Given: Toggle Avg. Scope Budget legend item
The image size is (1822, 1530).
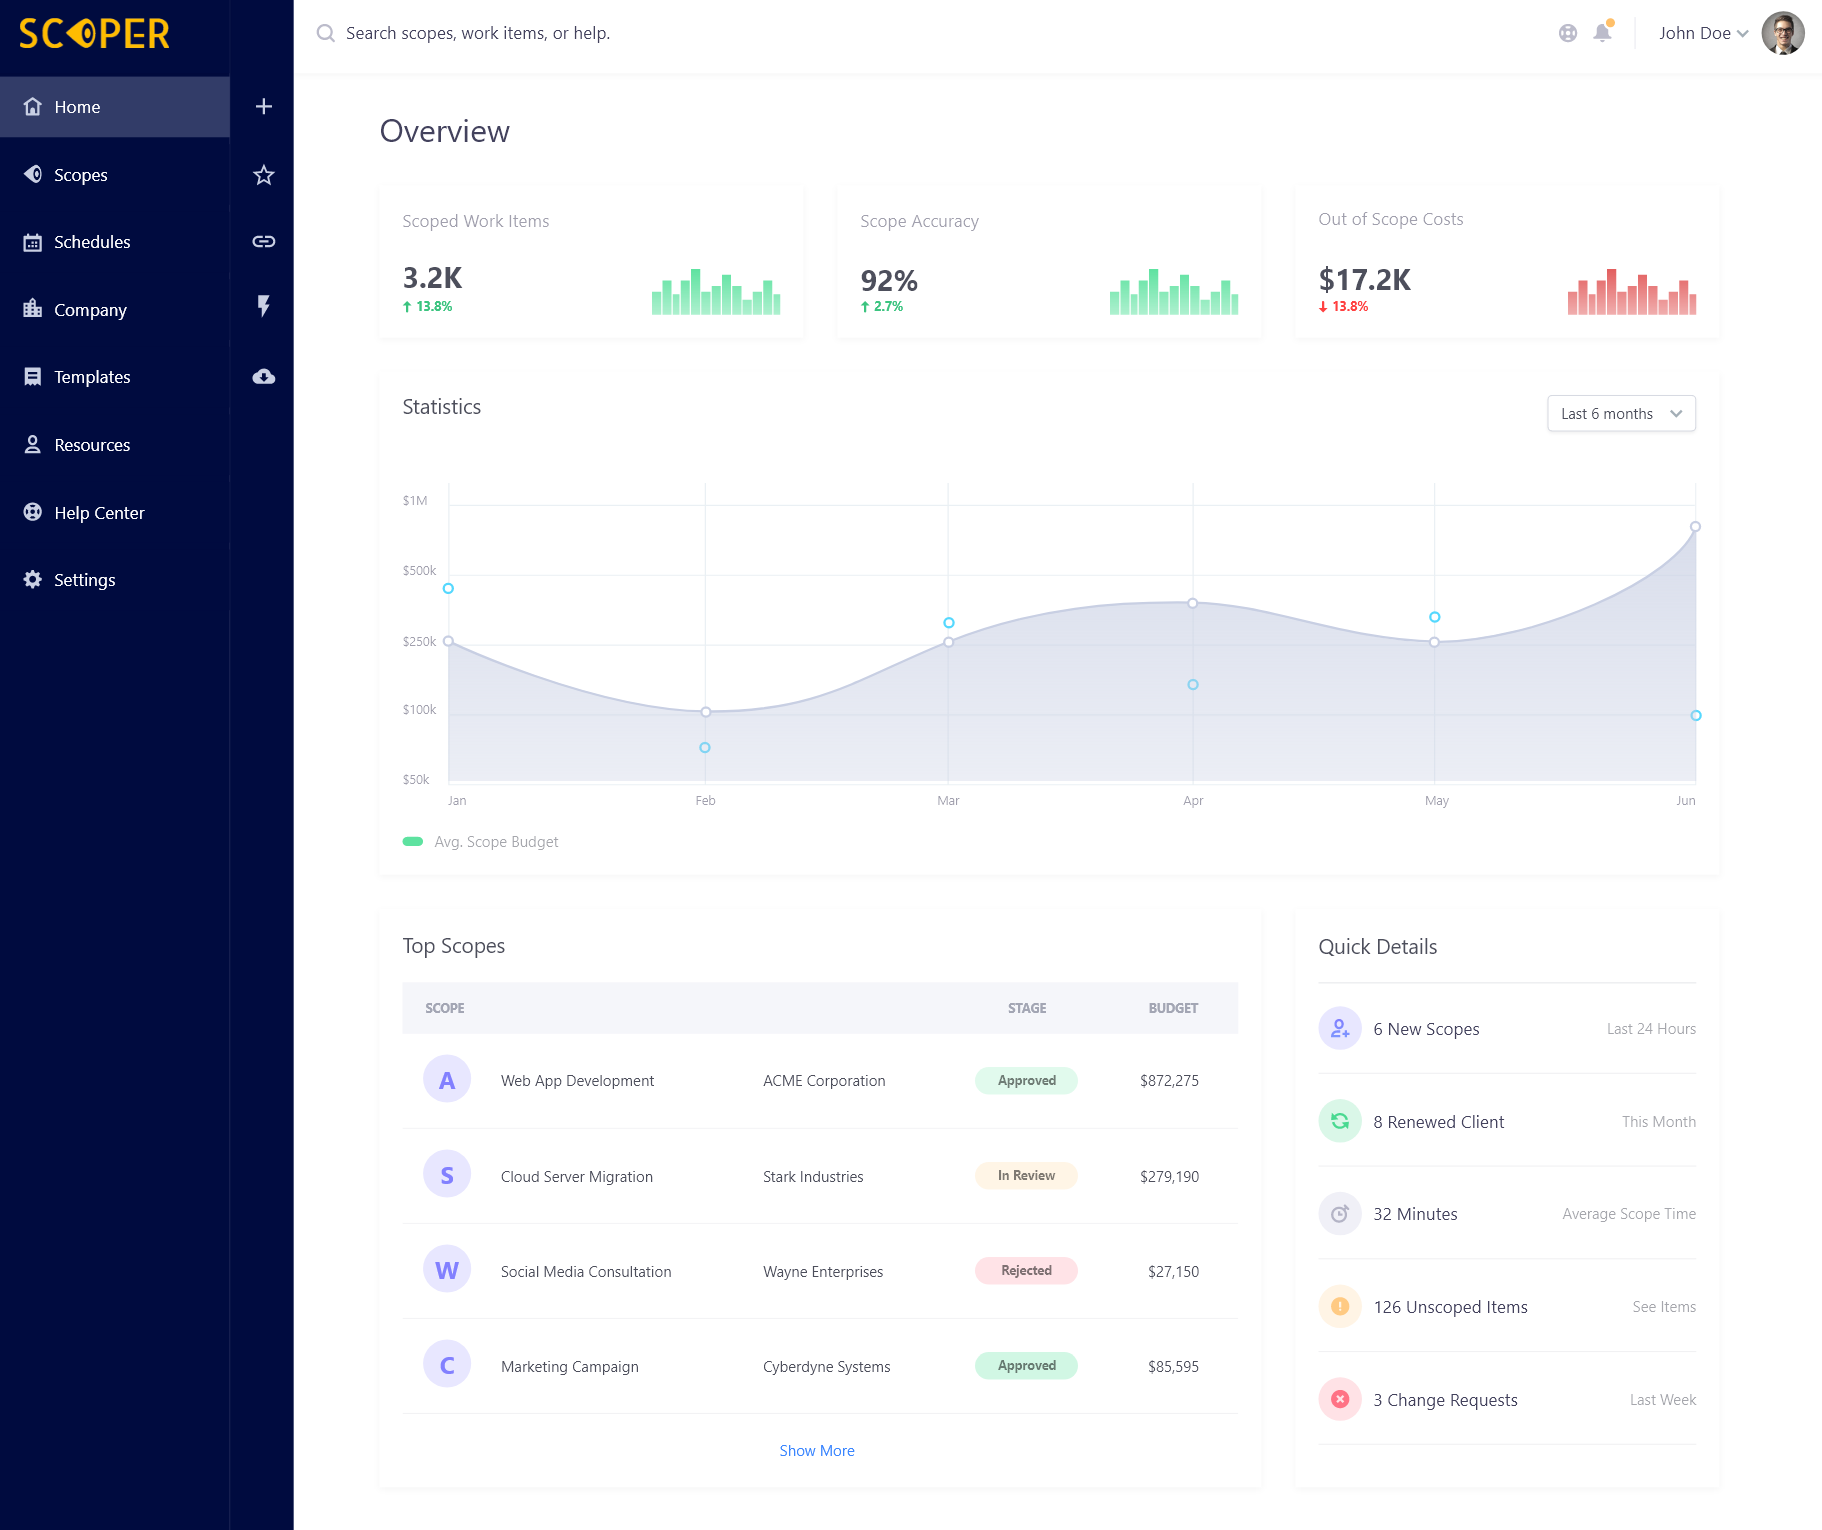Looking at the screenshot, I should [480, 842].
